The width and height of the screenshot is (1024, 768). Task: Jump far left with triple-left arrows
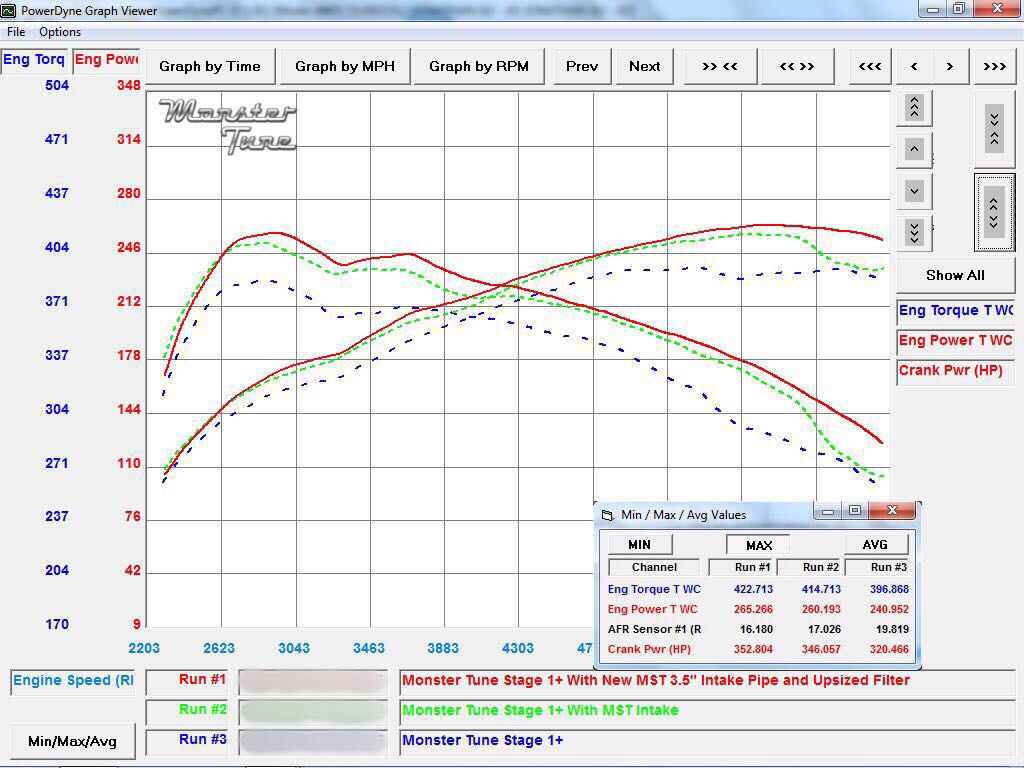(870, 66)
